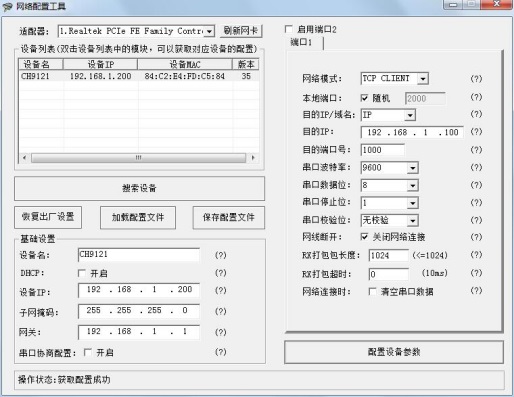Open help (?) for 子网掩码
Screen dimensions: 514x397
point(220,311)
